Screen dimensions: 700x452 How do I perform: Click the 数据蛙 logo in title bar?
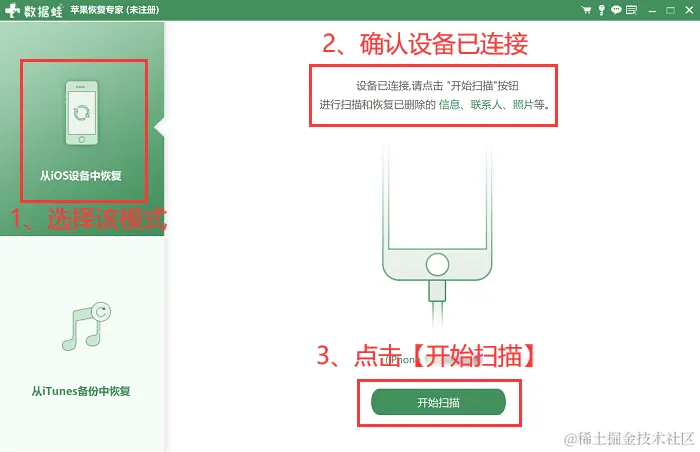[x=33, y=10]
